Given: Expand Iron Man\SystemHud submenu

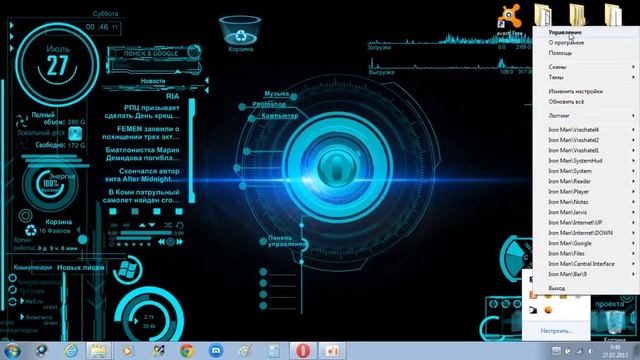Looking at the screenshot, I should point(586,160).
